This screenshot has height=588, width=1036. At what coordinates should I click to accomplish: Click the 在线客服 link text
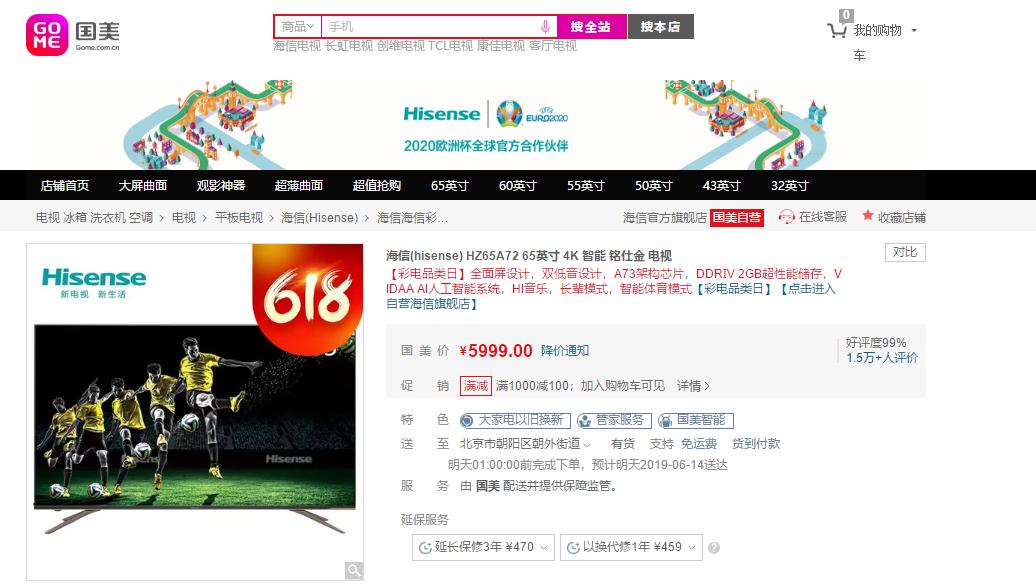point(823,217)
